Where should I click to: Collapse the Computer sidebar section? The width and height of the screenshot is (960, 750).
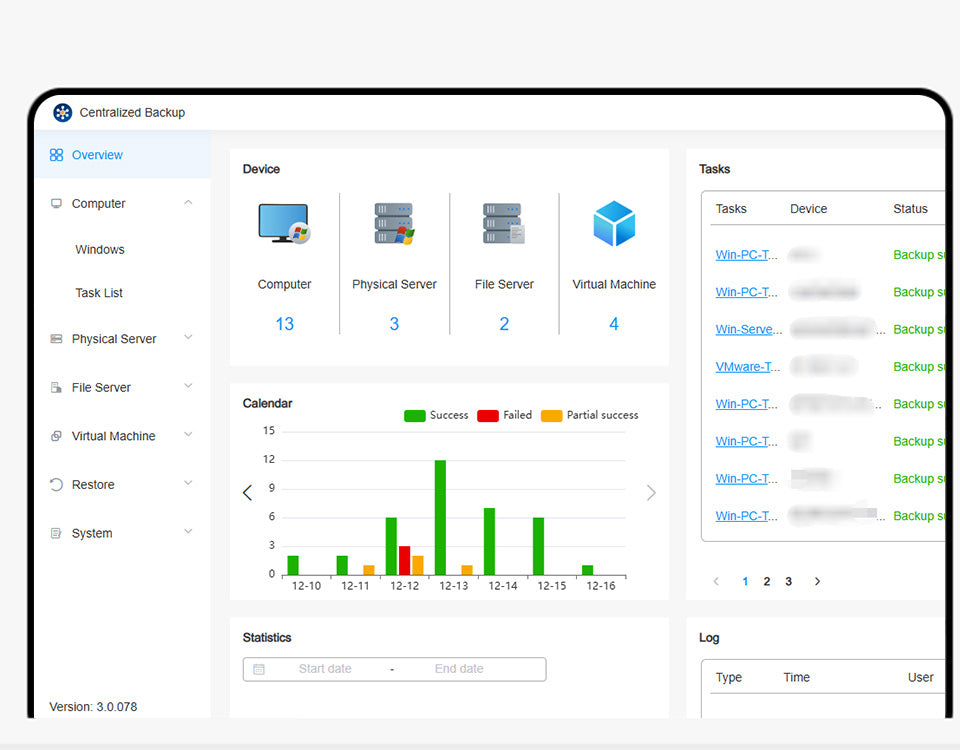point(188,203)
